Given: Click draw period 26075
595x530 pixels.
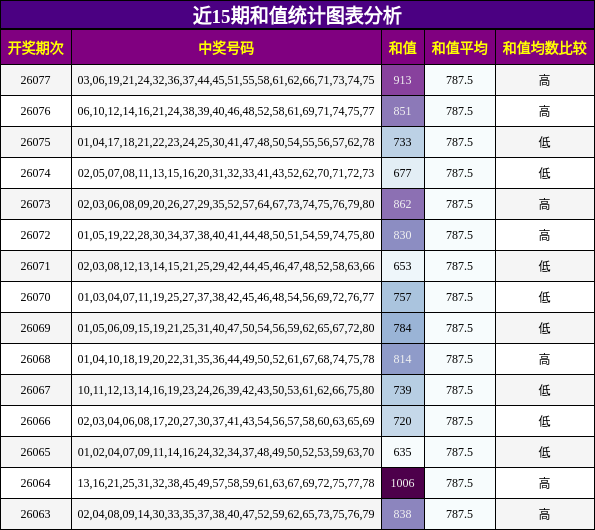Looking at the screenshot, I should 35,142.
